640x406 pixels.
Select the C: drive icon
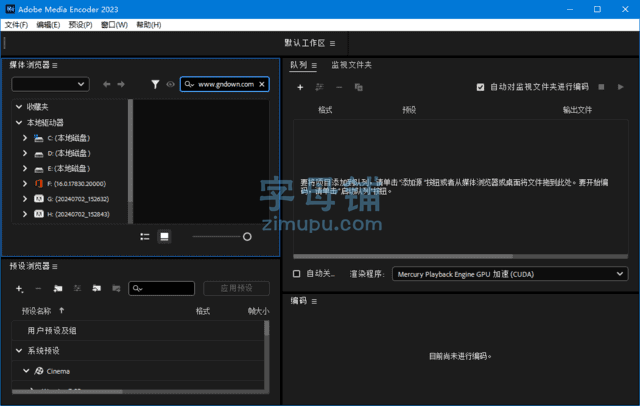(38, 138)
